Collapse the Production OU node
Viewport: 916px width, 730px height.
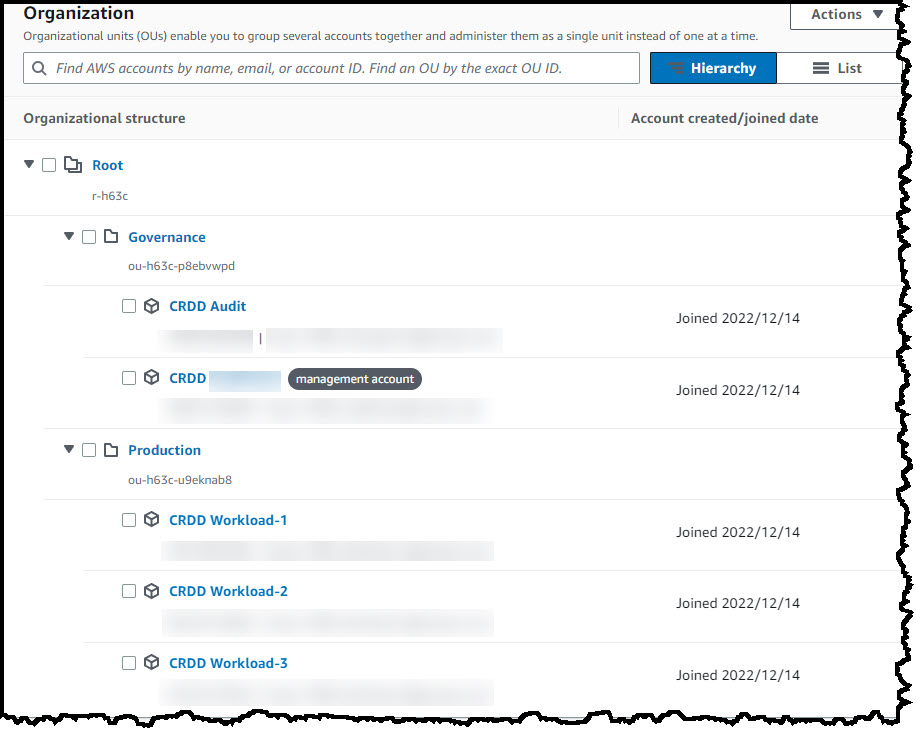(69, 449)
